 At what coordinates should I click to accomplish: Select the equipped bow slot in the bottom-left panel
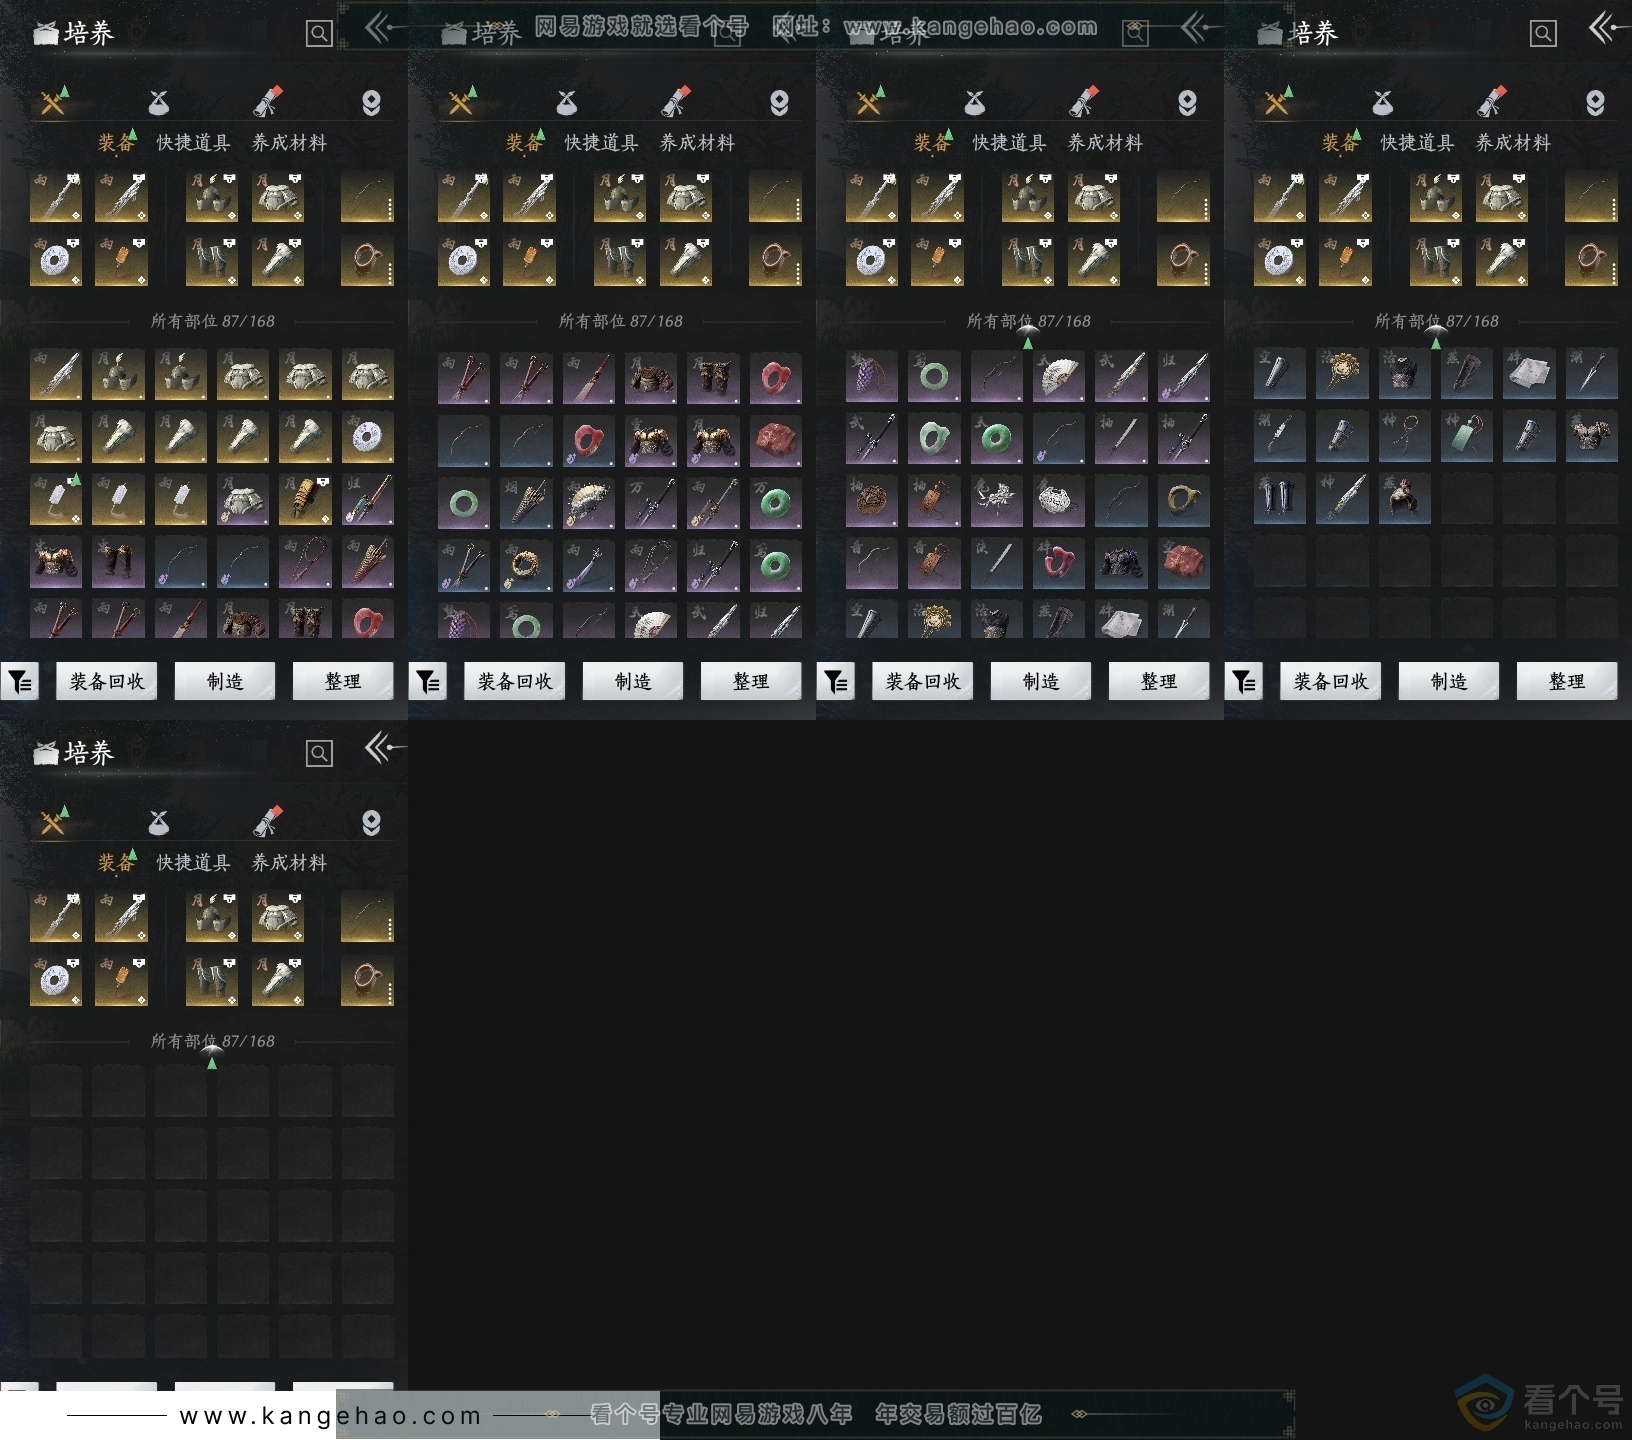(x=367, y=916)
